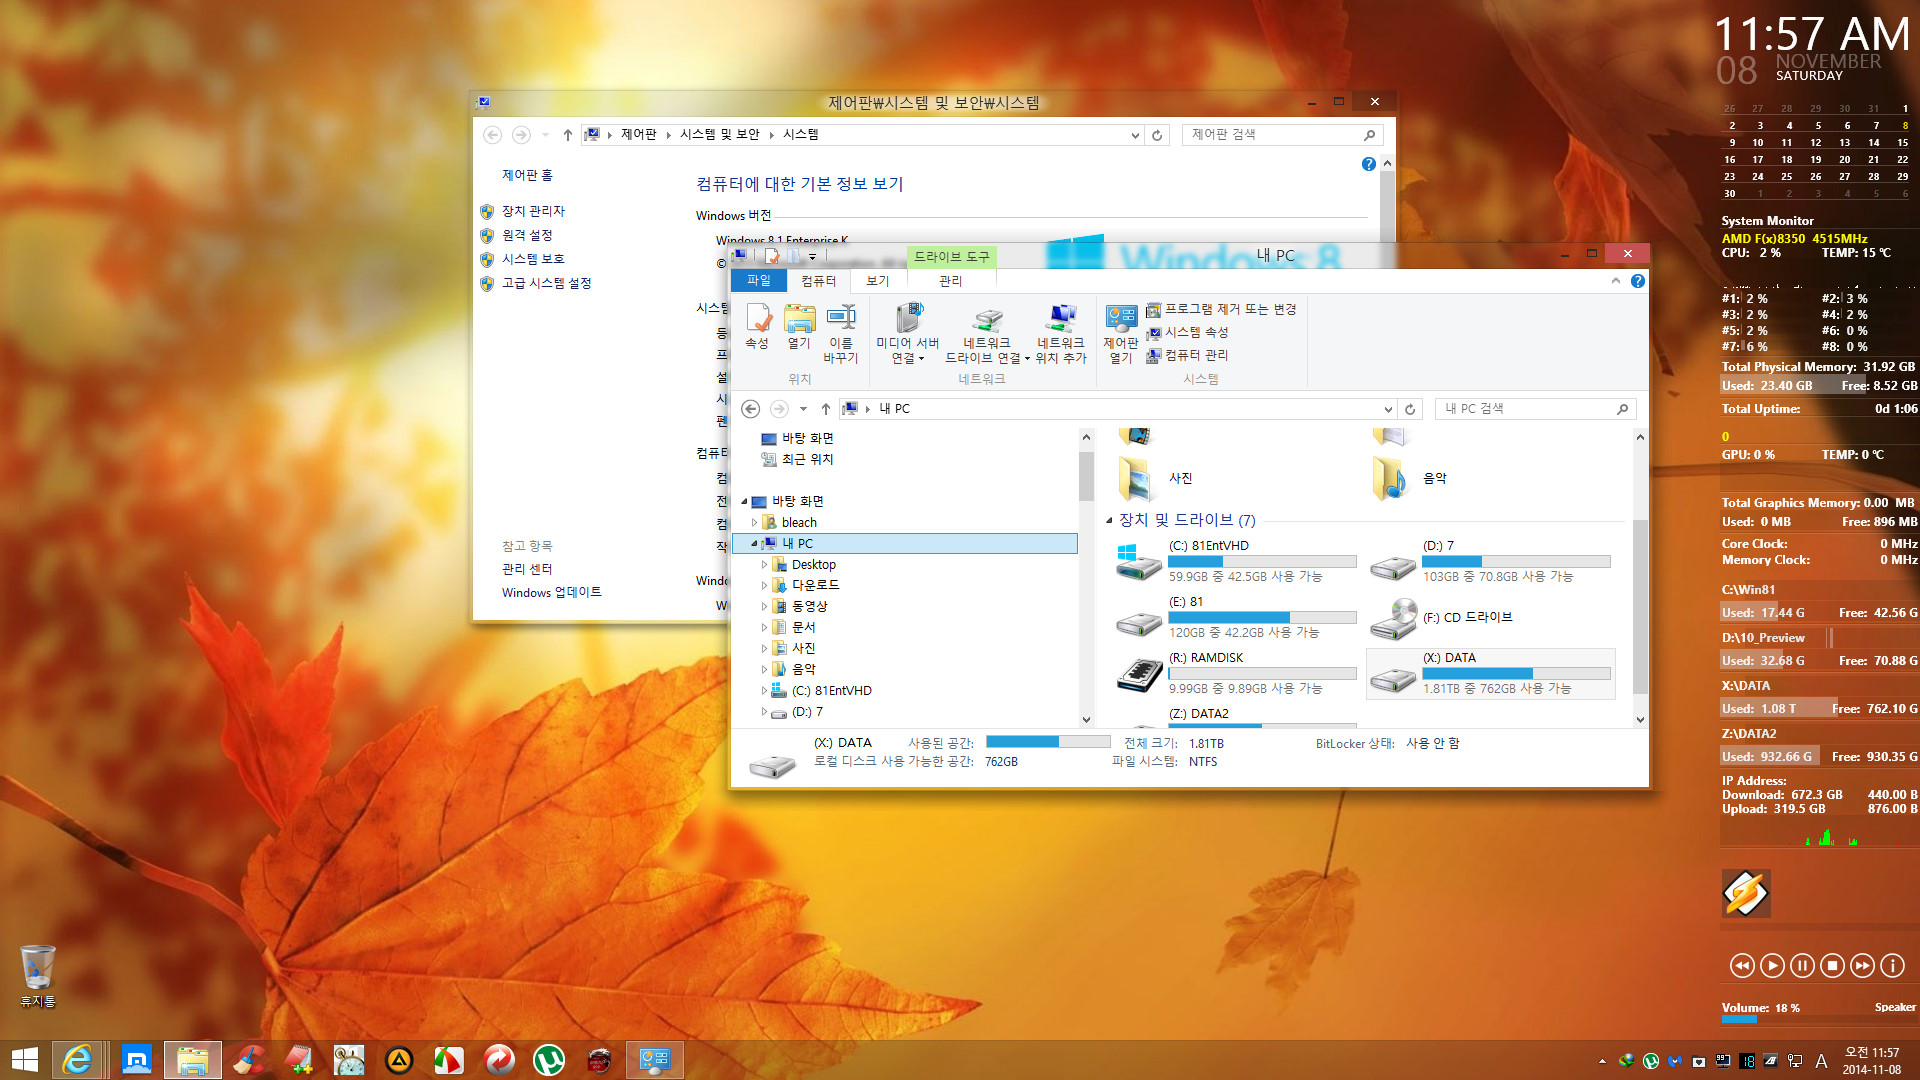
Task: Open Quick Access Toolbar customize dropdown
Action: 812,257
